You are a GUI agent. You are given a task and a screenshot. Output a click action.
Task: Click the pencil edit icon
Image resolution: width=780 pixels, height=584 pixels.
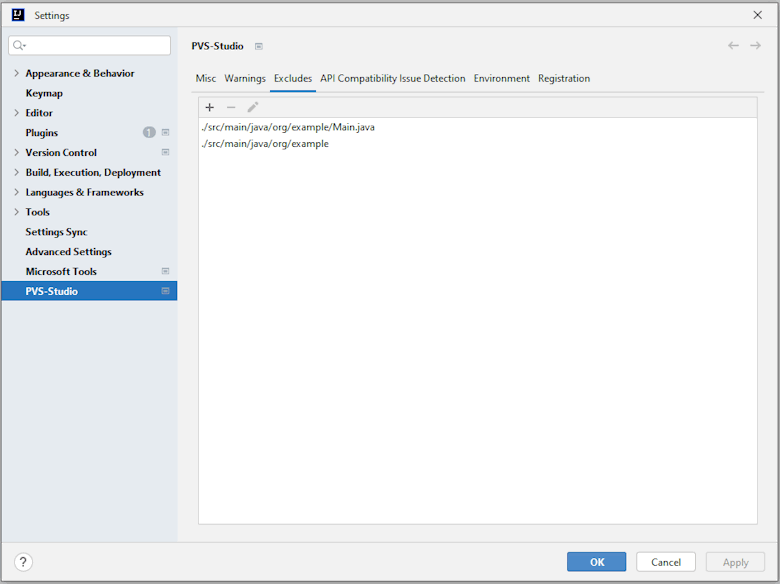[253, 107]
